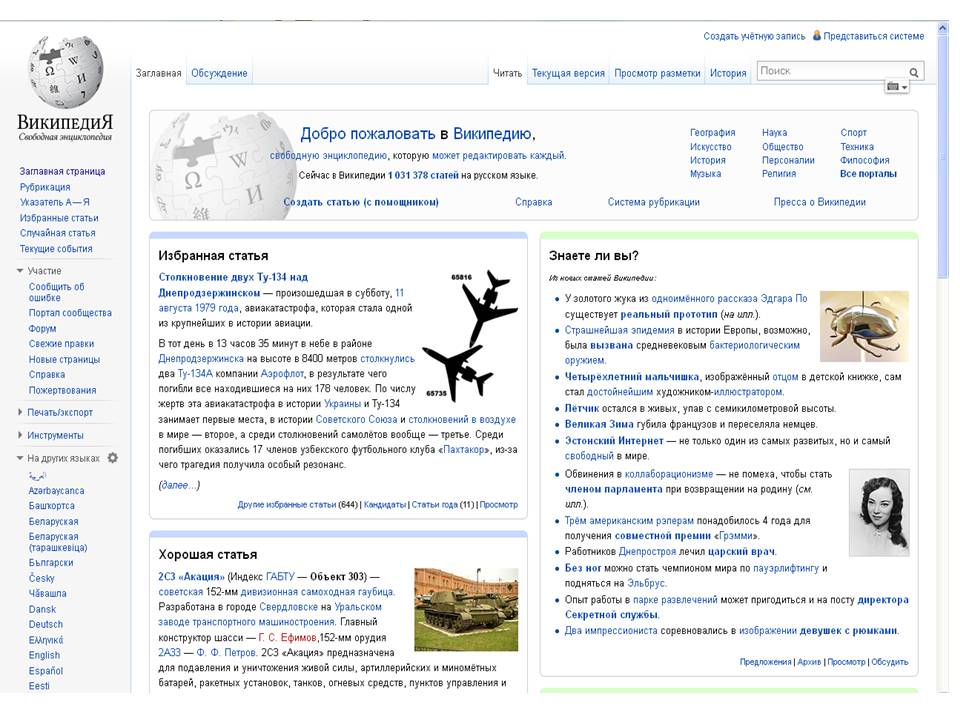This screenshot has height=720, width=960.
Task: Open the Спорт portal link
Action: [853, 133]
